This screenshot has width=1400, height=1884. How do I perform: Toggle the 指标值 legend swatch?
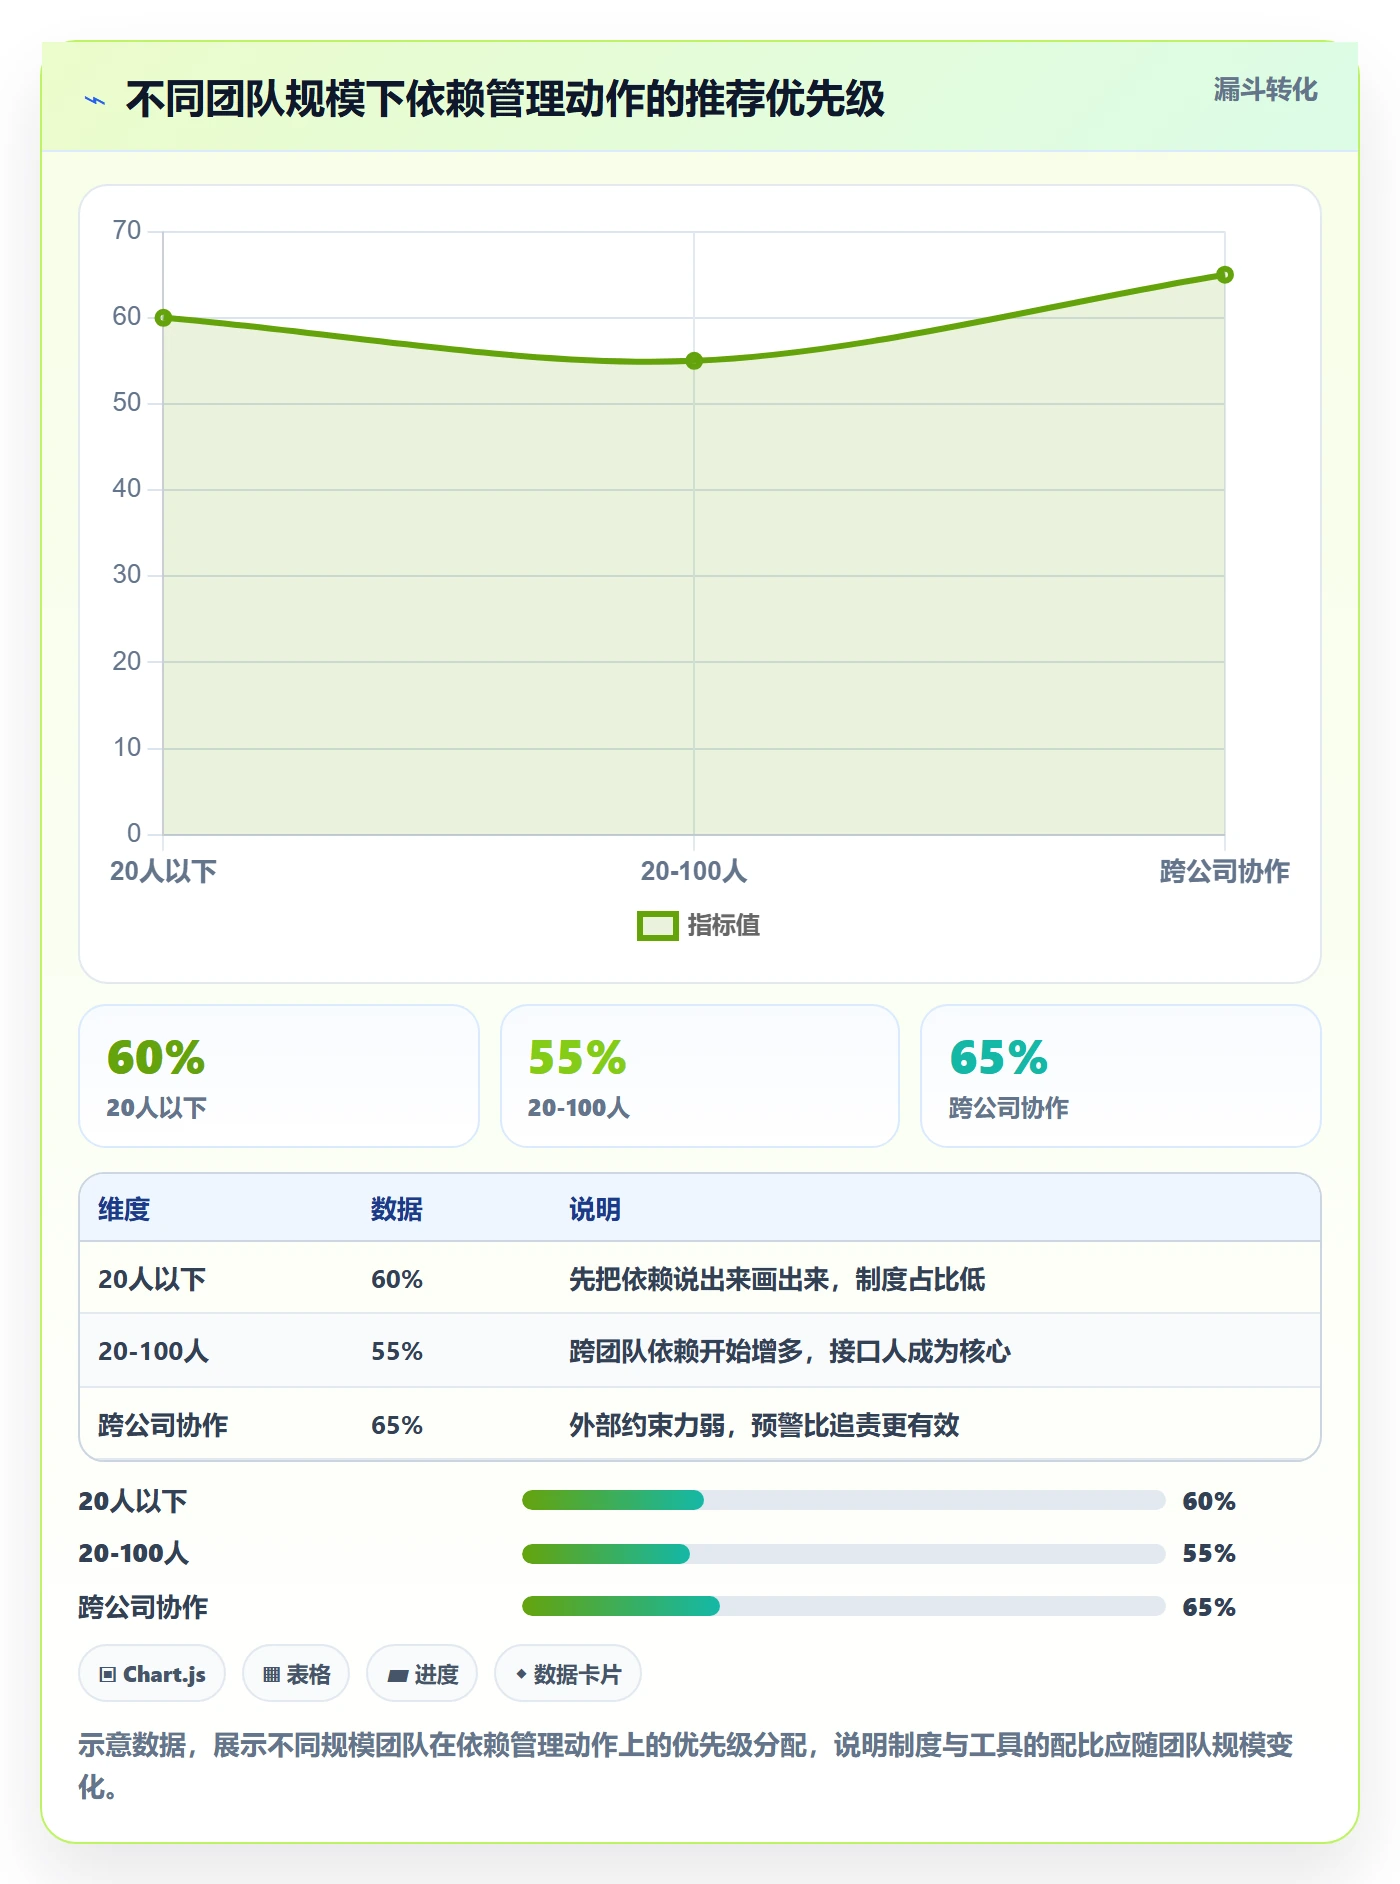coord(657,926)
